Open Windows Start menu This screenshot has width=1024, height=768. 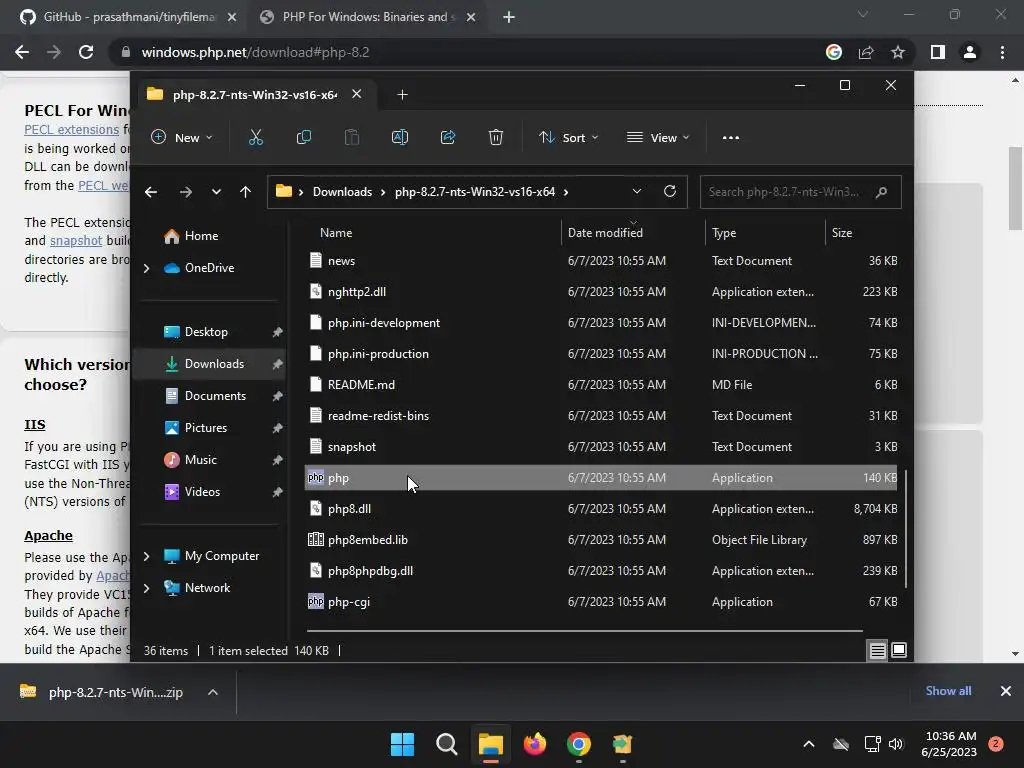coord(402,744)
